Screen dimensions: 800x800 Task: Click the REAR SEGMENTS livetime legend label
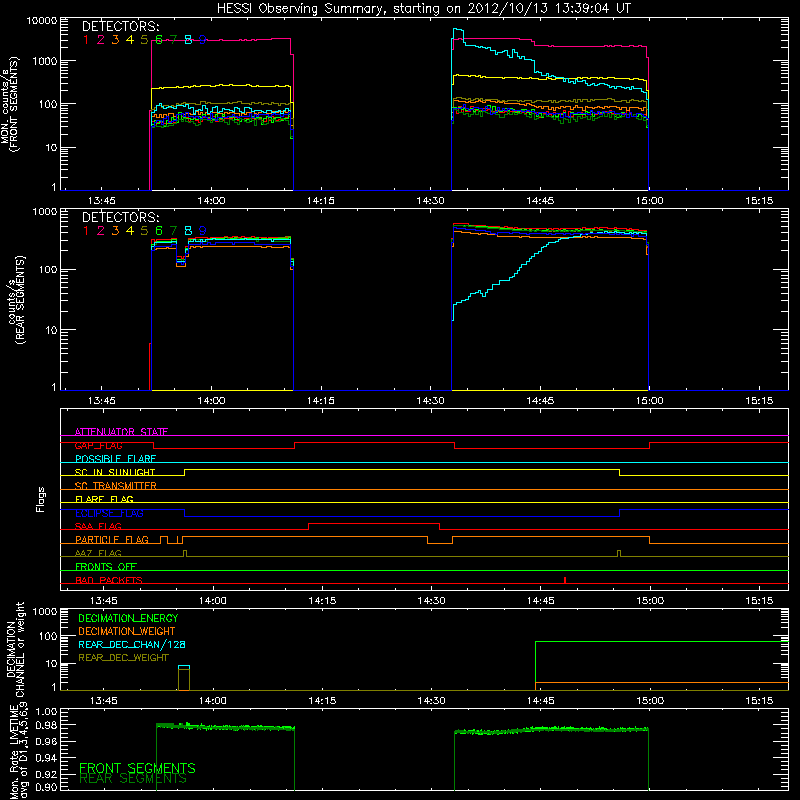(x=133, y=779)
